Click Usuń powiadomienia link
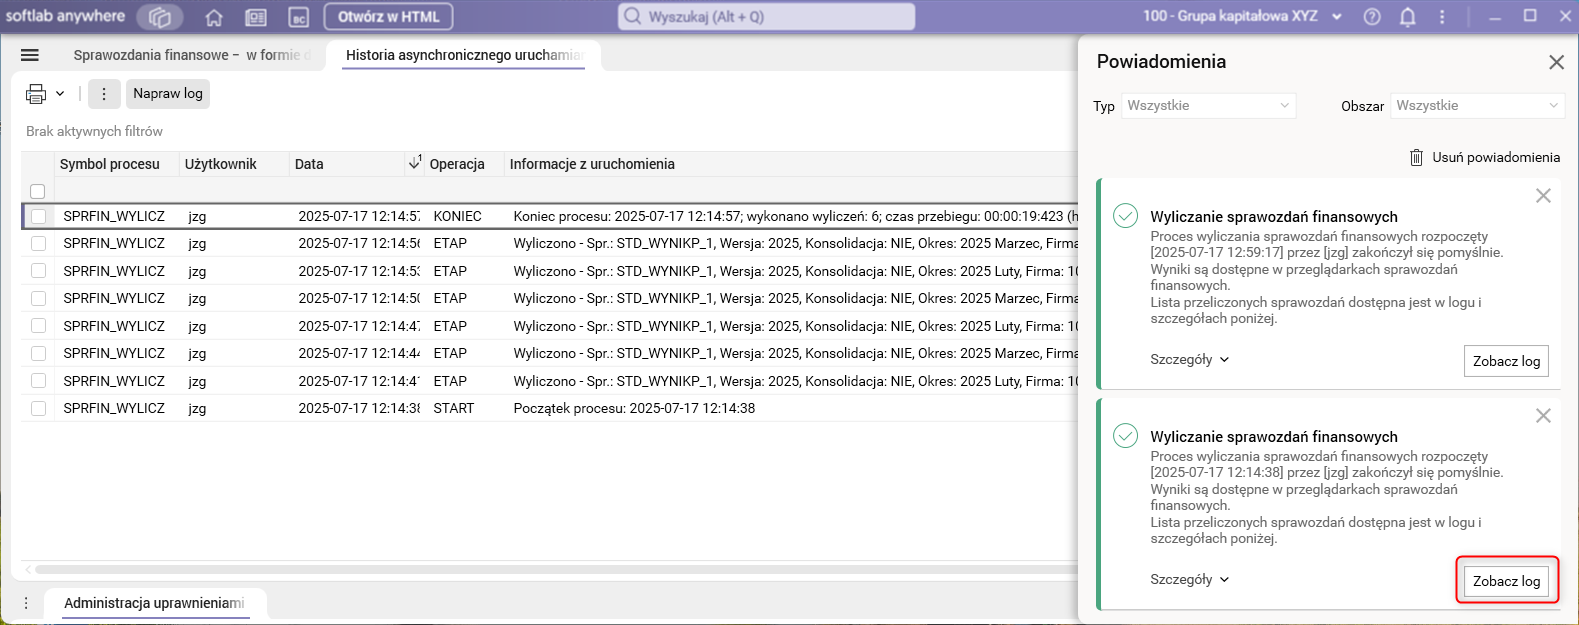Image resolution: width=1579 pixels, height=625 pixels. (1496, 157)
